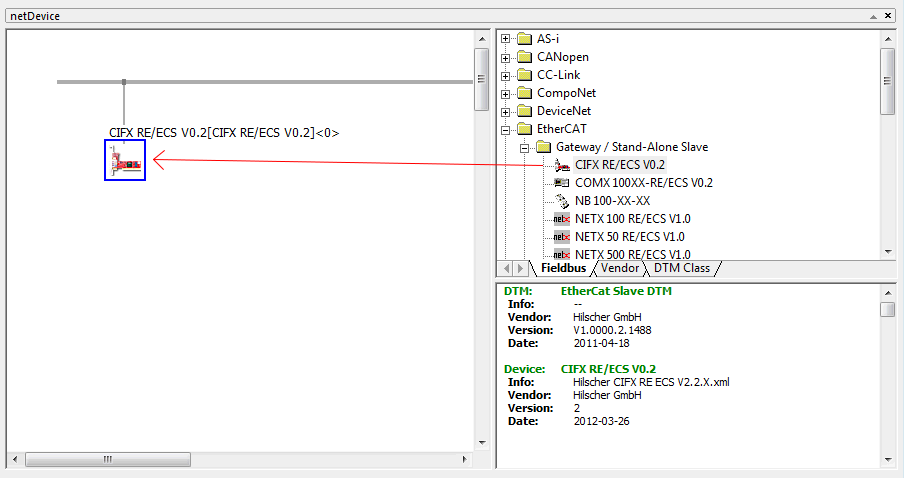
Task: Switch to the DTM Class tab
Action: click(x=681, y=268)
